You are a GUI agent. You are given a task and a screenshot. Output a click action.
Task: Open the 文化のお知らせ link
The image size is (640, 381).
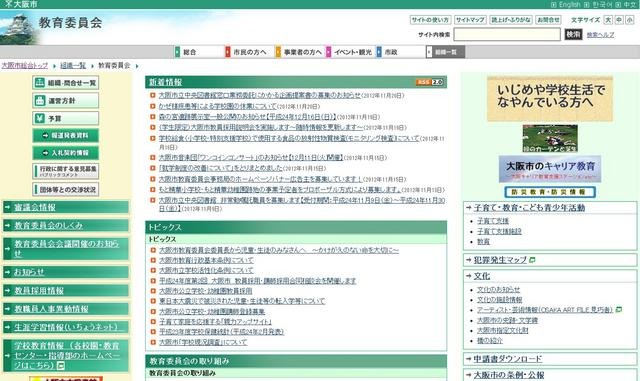498,290
